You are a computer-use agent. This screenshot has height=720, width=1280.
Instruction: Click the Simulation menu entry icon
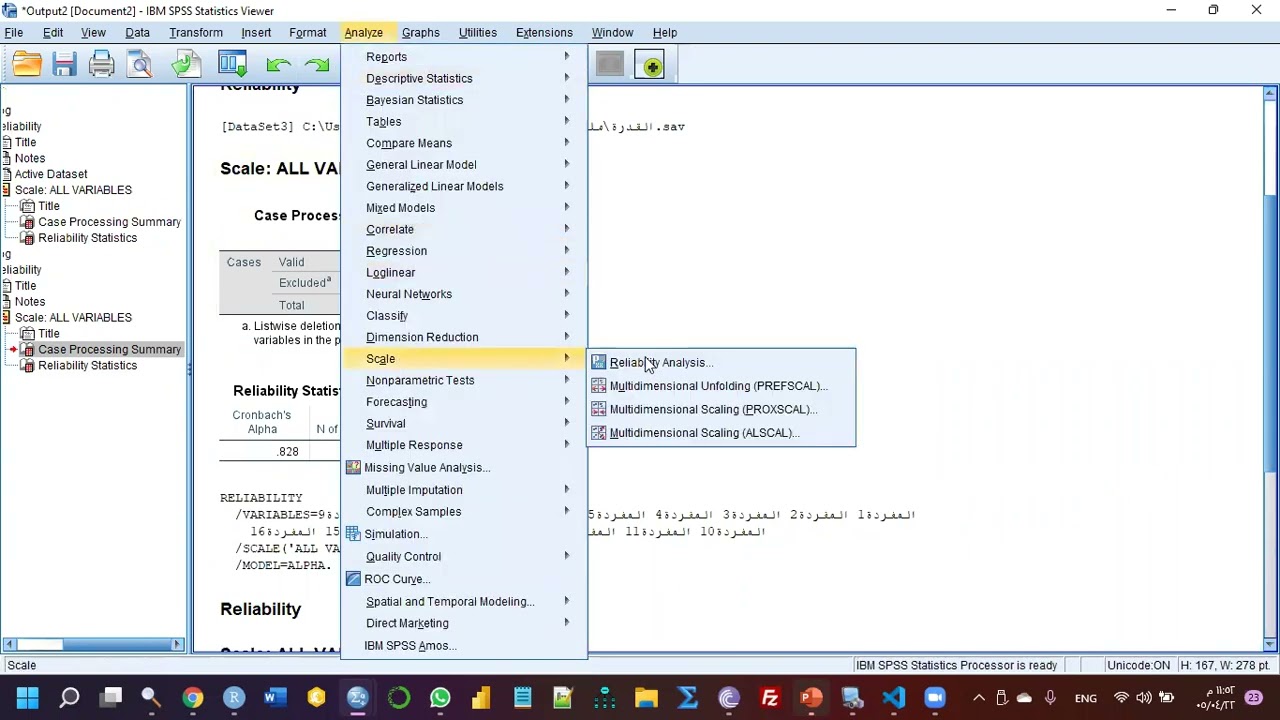point(353,534)
